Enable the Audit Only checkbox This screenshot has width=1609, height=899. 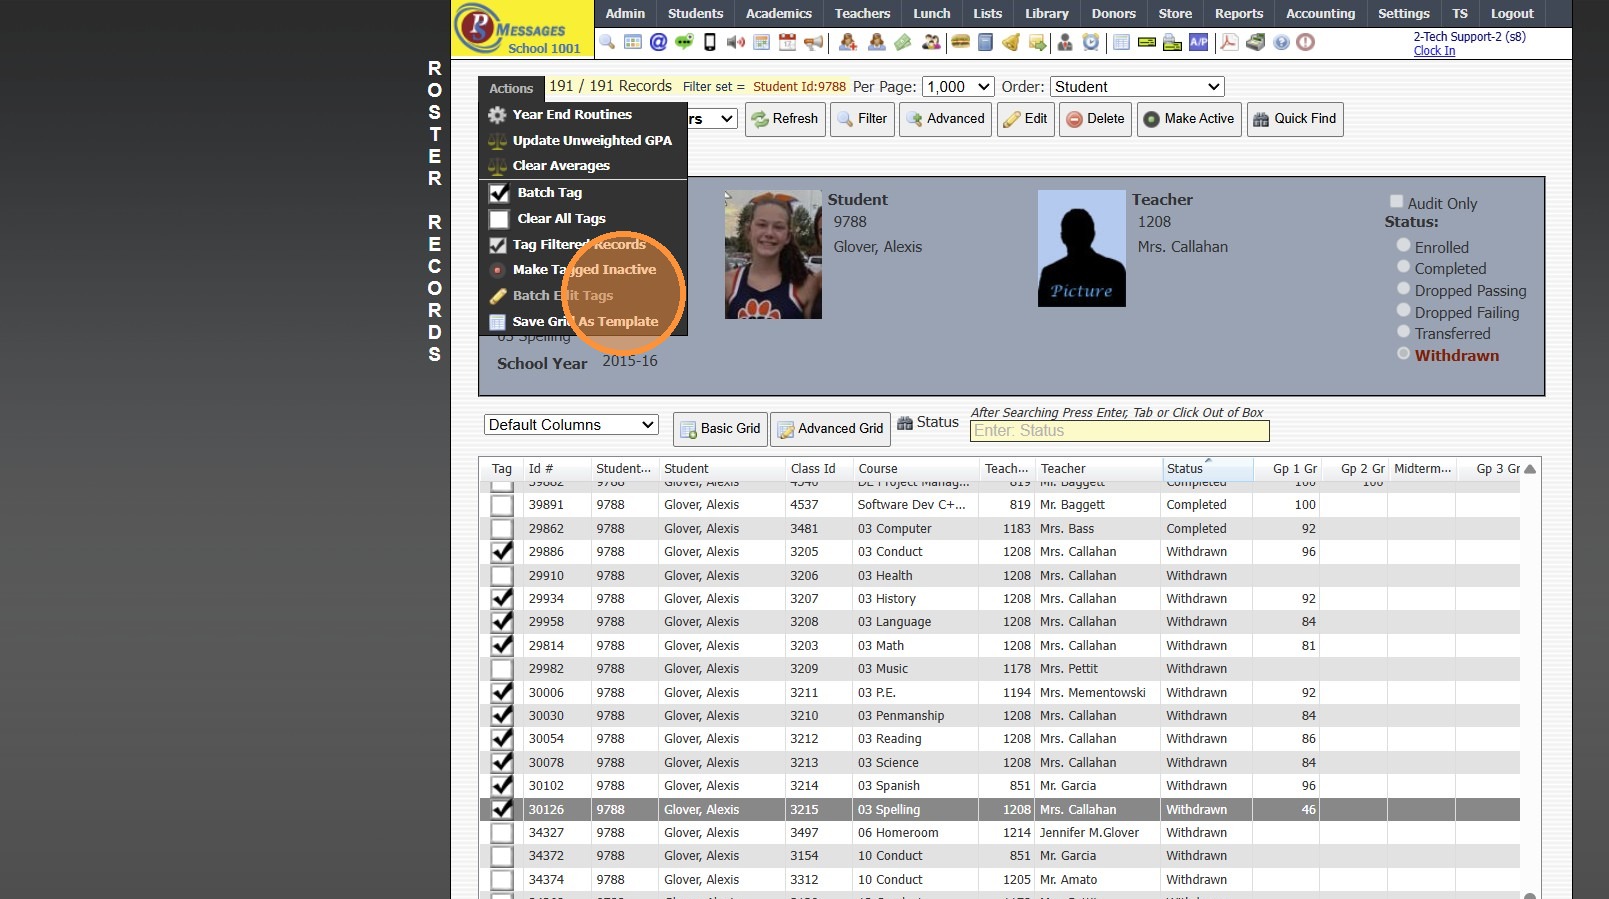tap(1396, 202)
